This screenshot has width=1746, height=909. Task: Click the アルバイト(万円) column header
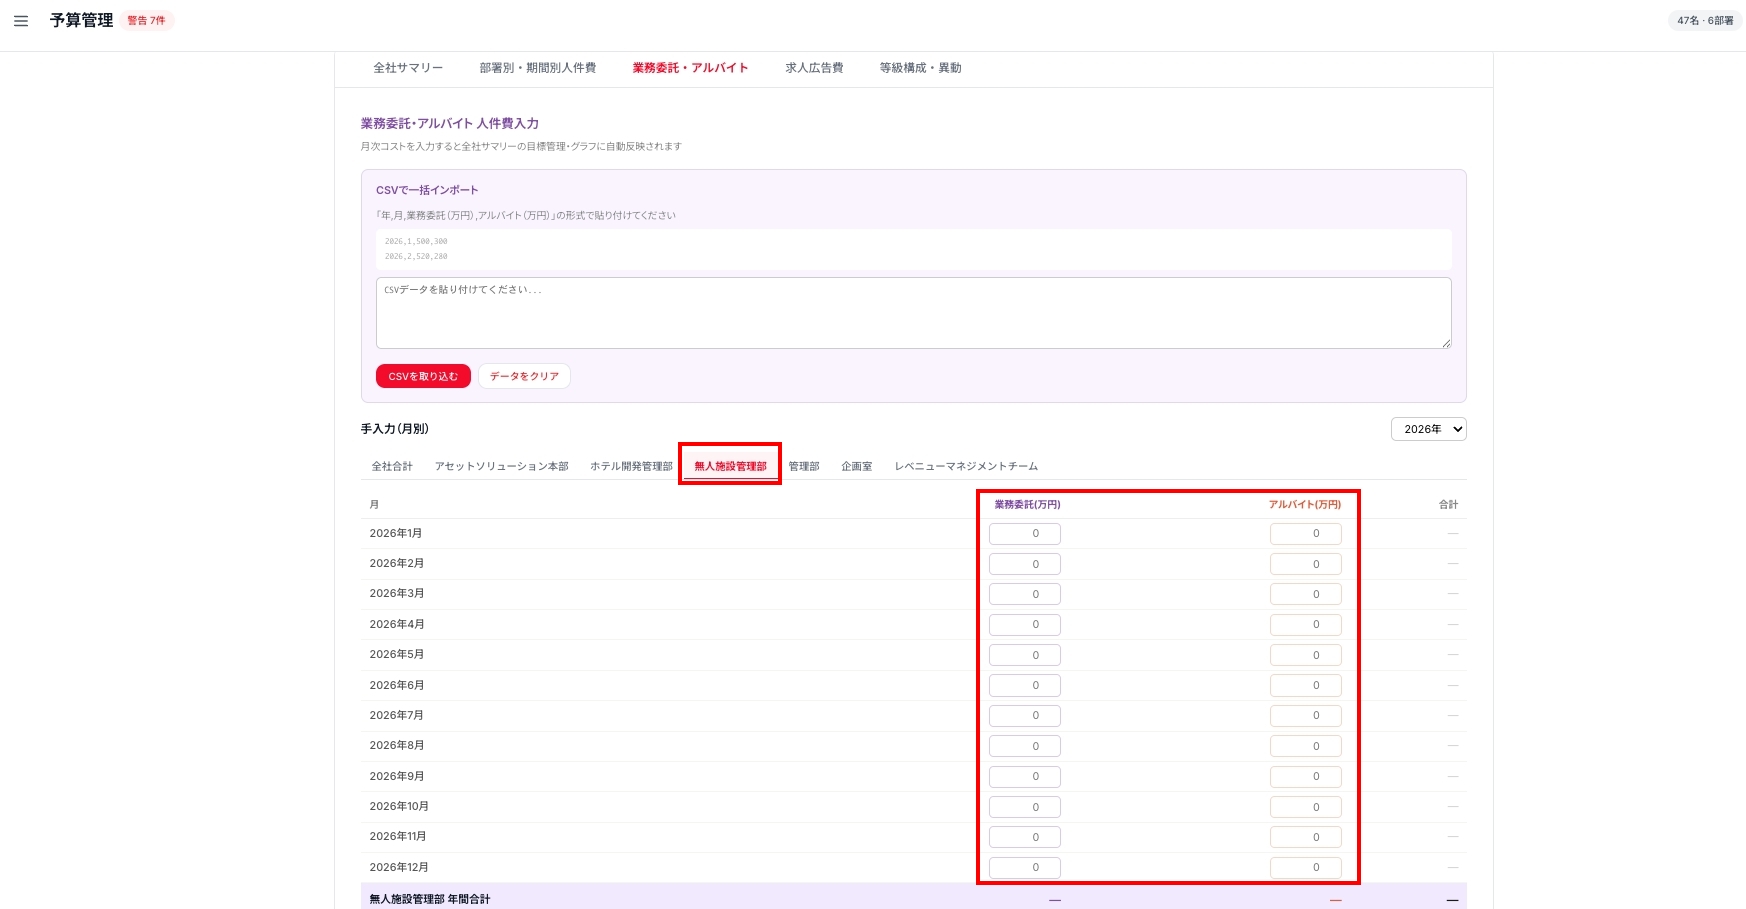click(1305, 505)
